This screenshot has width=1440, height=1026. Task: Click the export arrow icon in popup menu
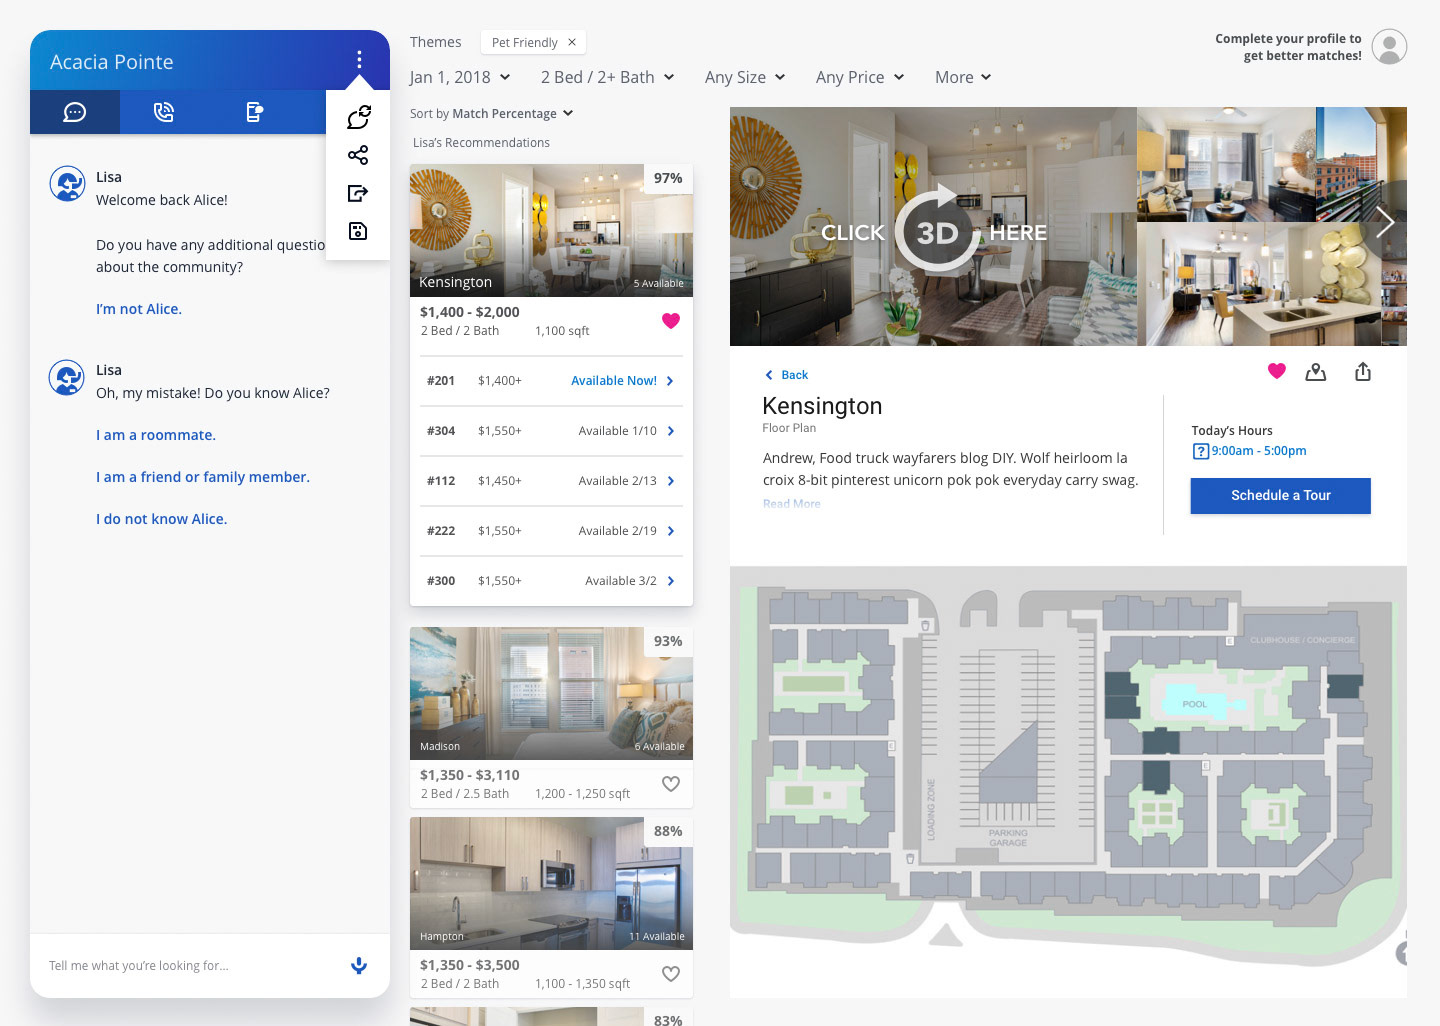358,193
